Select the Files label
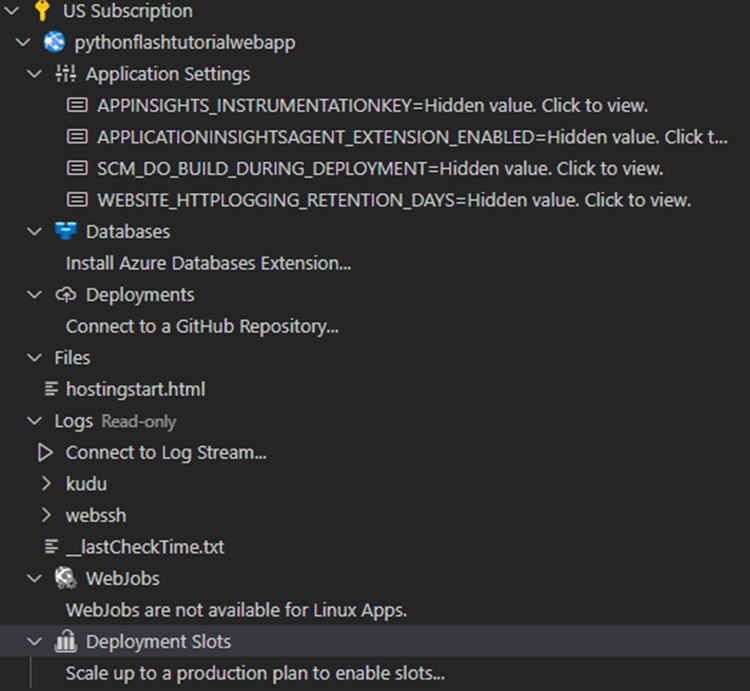750x691 pixels. [x=72, y=358]
